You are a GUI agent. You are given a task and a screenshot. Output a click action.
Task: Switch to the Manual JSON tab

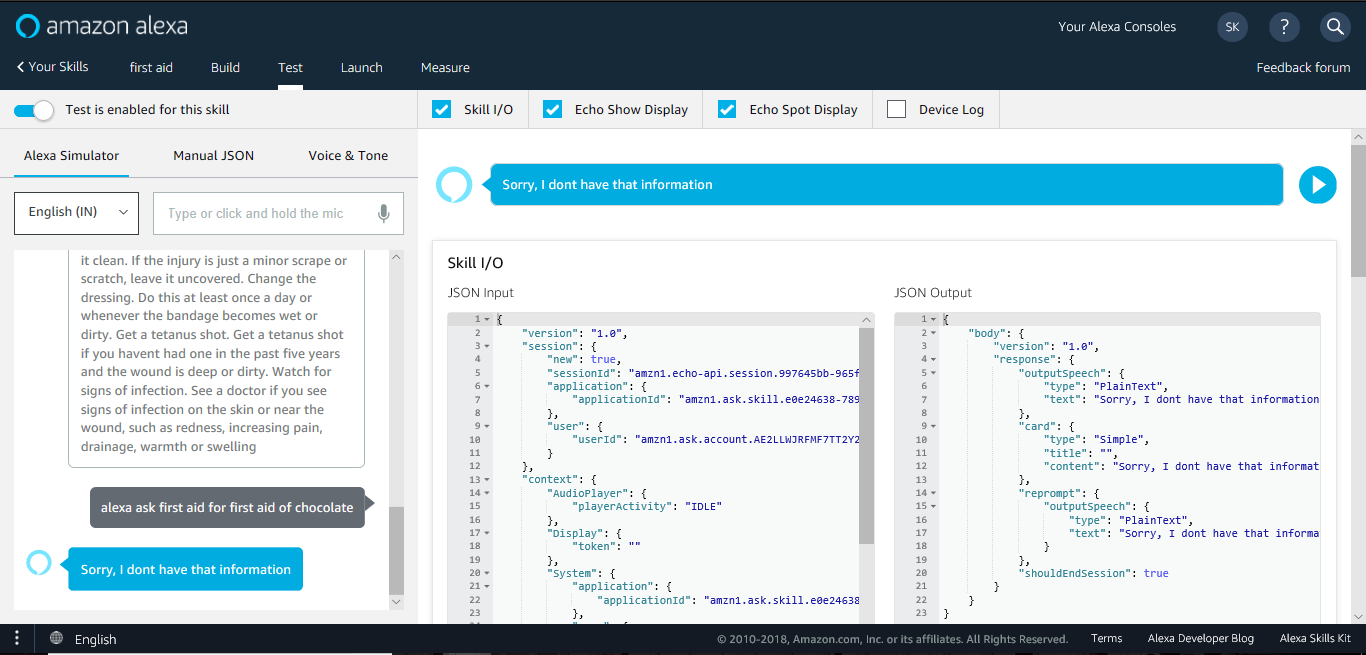(x=213, y=155)
